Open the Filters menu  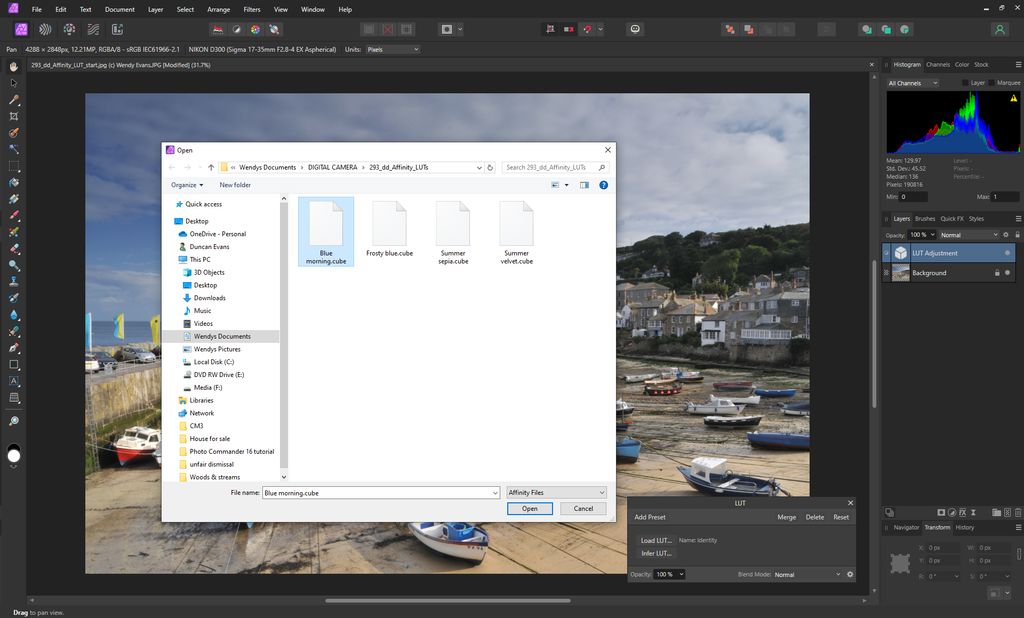tap(251, 9)
